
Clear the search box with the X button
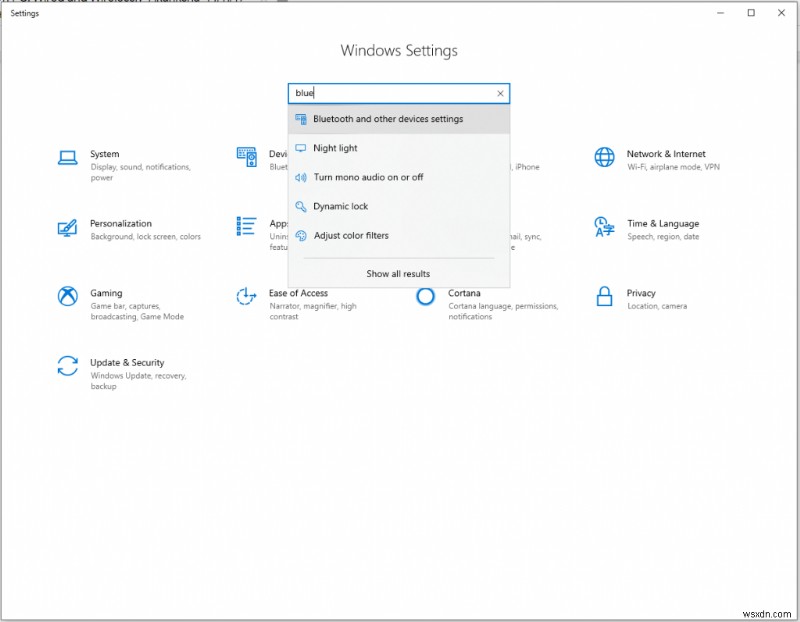500,93
